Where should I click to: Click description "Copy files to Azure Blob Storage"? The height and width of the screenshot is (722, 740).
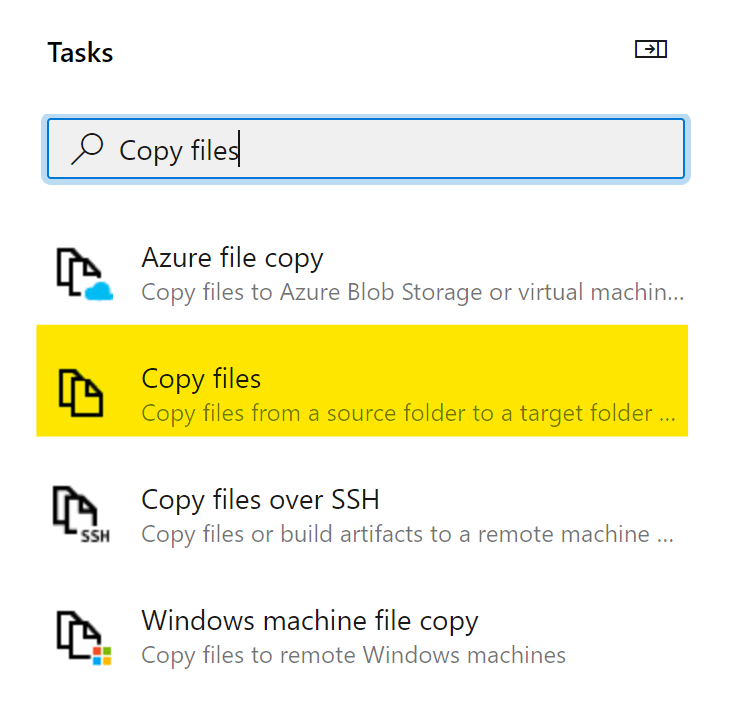pyautogui.click(x=412, y=293)
